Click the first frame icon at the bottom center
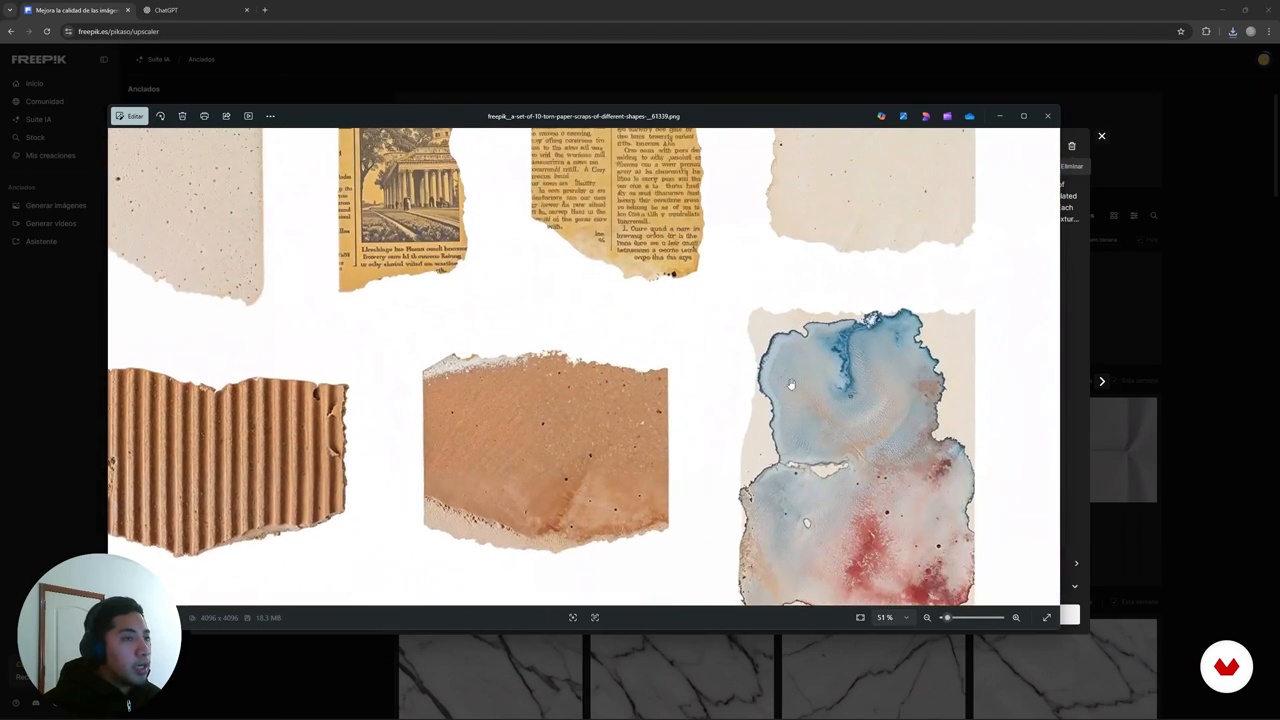Screen dimensions: 1280x720 coord(573,618)
